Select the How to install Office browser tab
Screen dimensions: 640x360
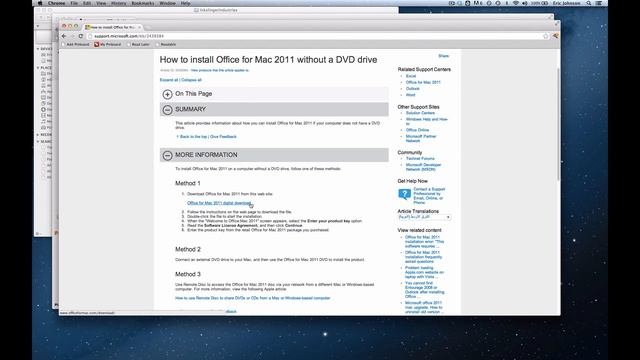112,27
